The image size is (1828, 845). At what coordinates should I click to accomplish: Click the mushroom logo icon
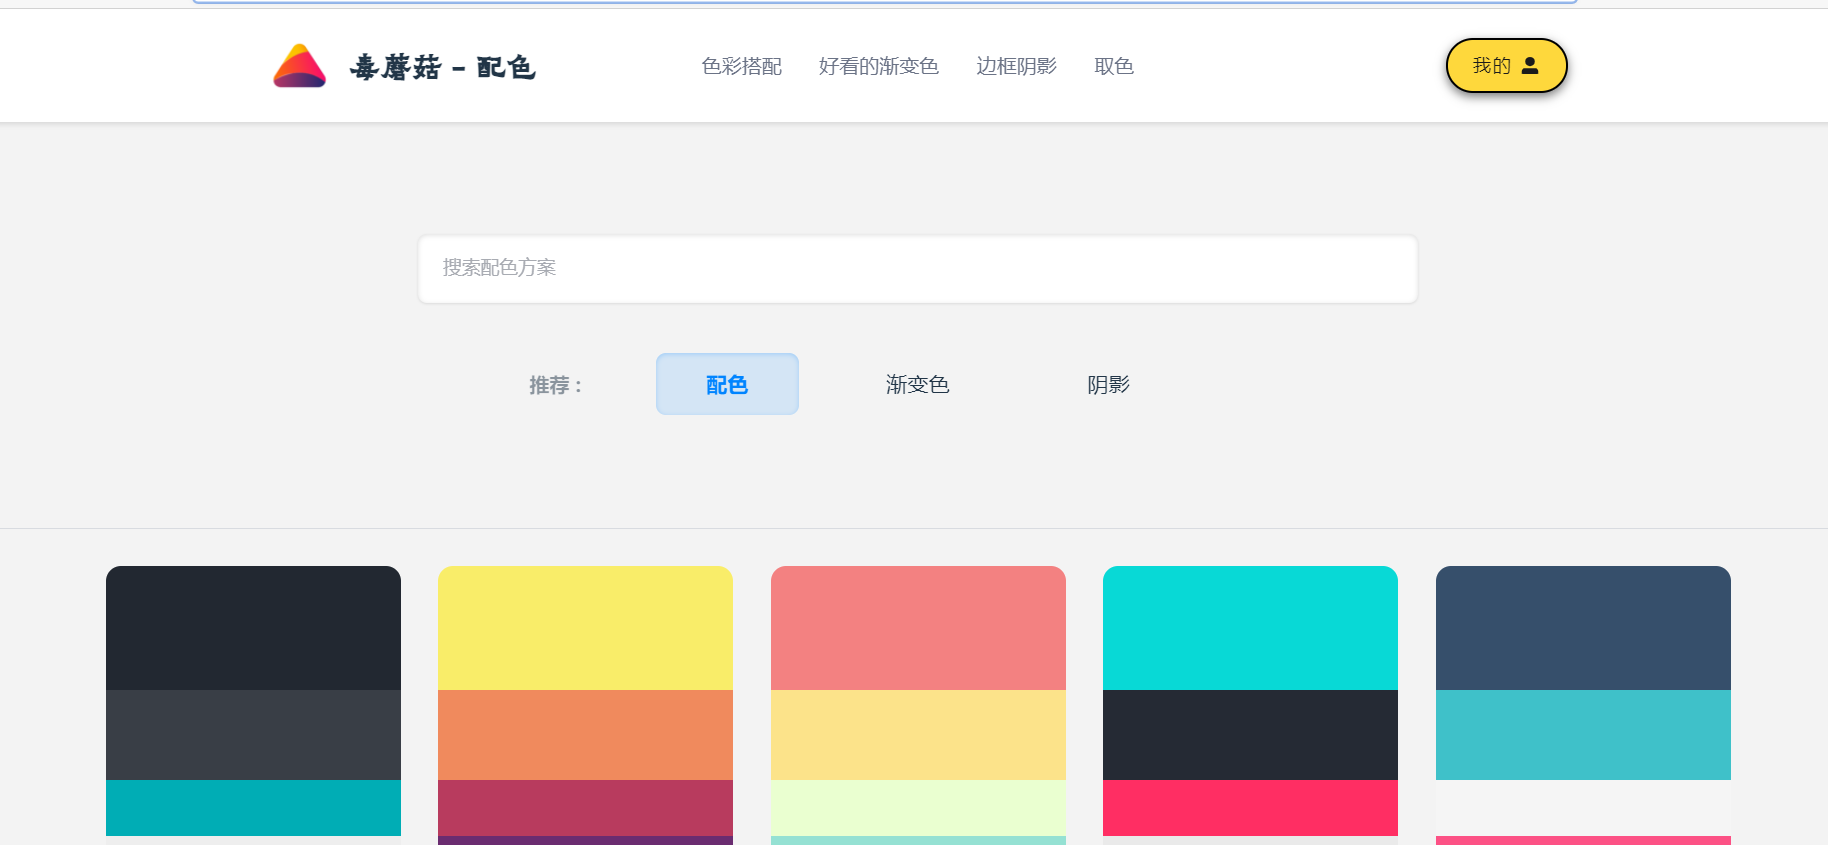pyautogui.click(x=299, y=67)
